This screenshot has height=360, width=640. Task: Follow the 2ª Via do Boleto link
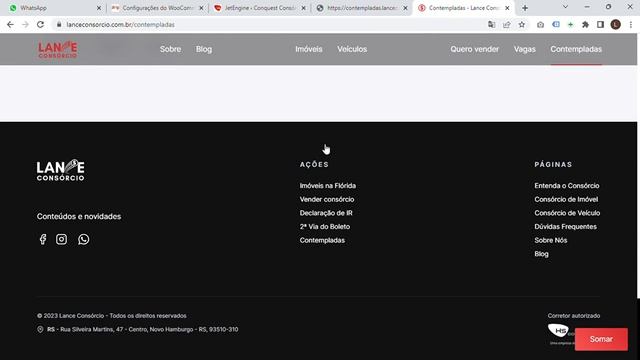(x=325, y=227)
